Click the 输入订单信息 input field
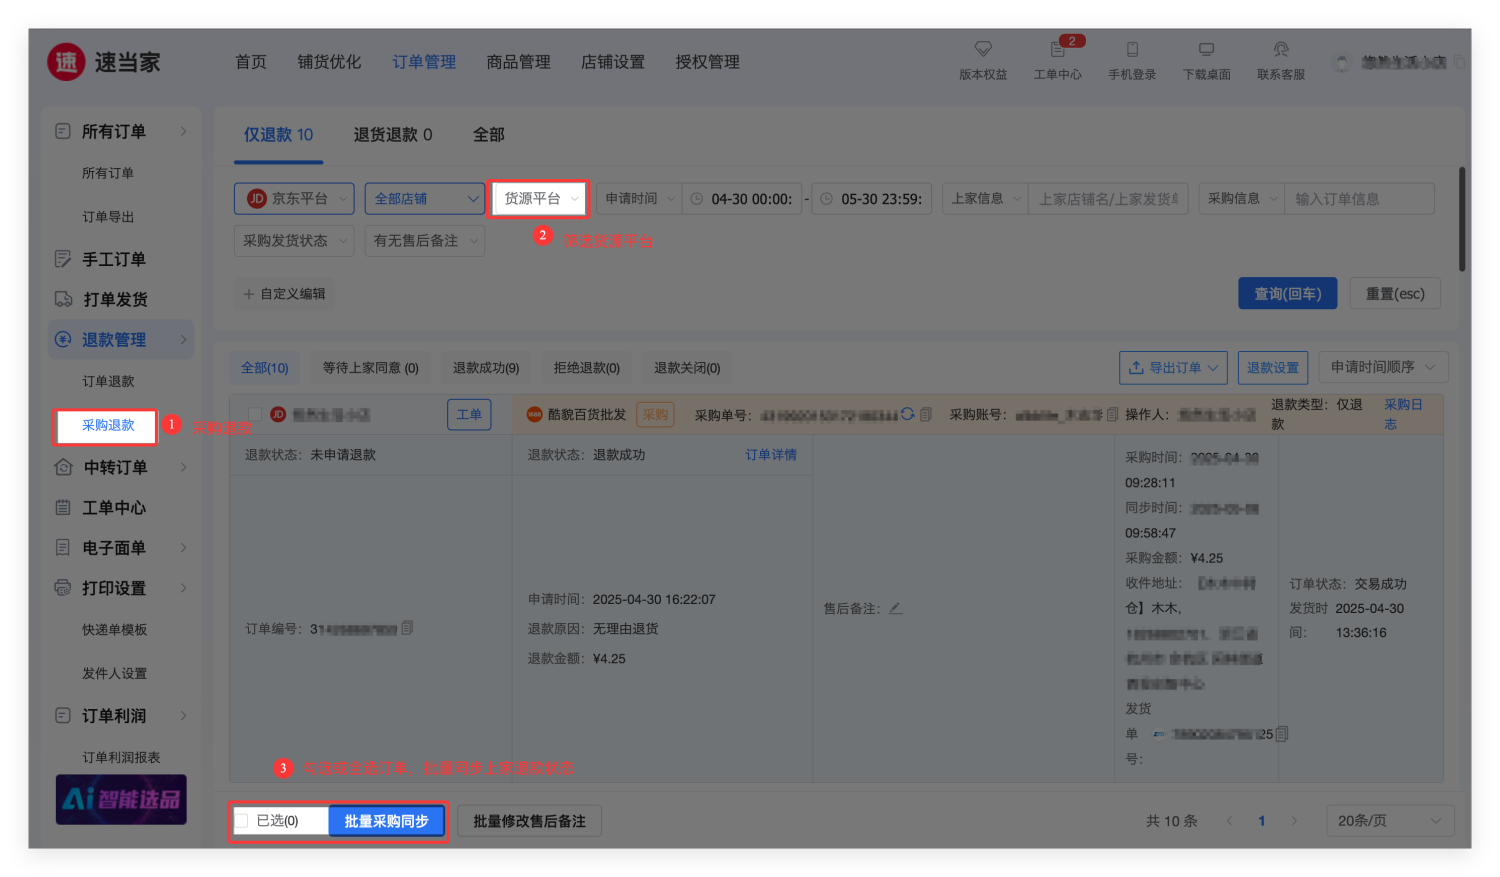 click(1360, 199)
